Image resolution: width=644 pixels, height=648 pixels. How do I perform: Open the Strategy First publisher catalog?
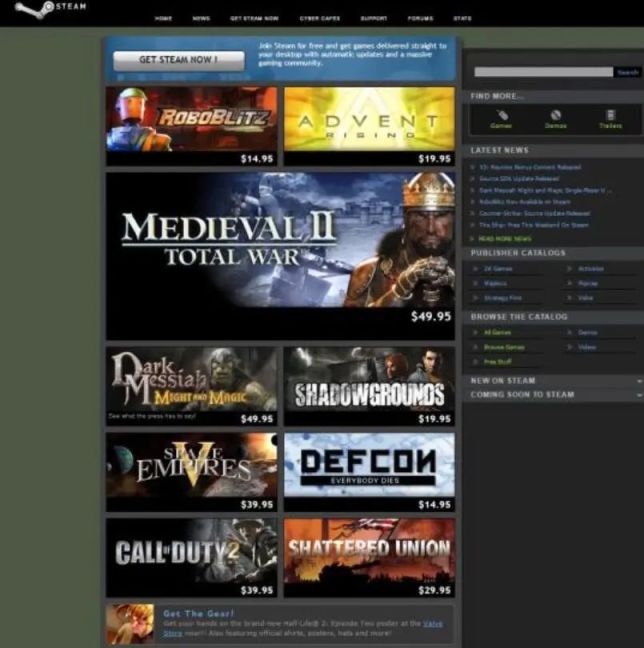[502, 298]
